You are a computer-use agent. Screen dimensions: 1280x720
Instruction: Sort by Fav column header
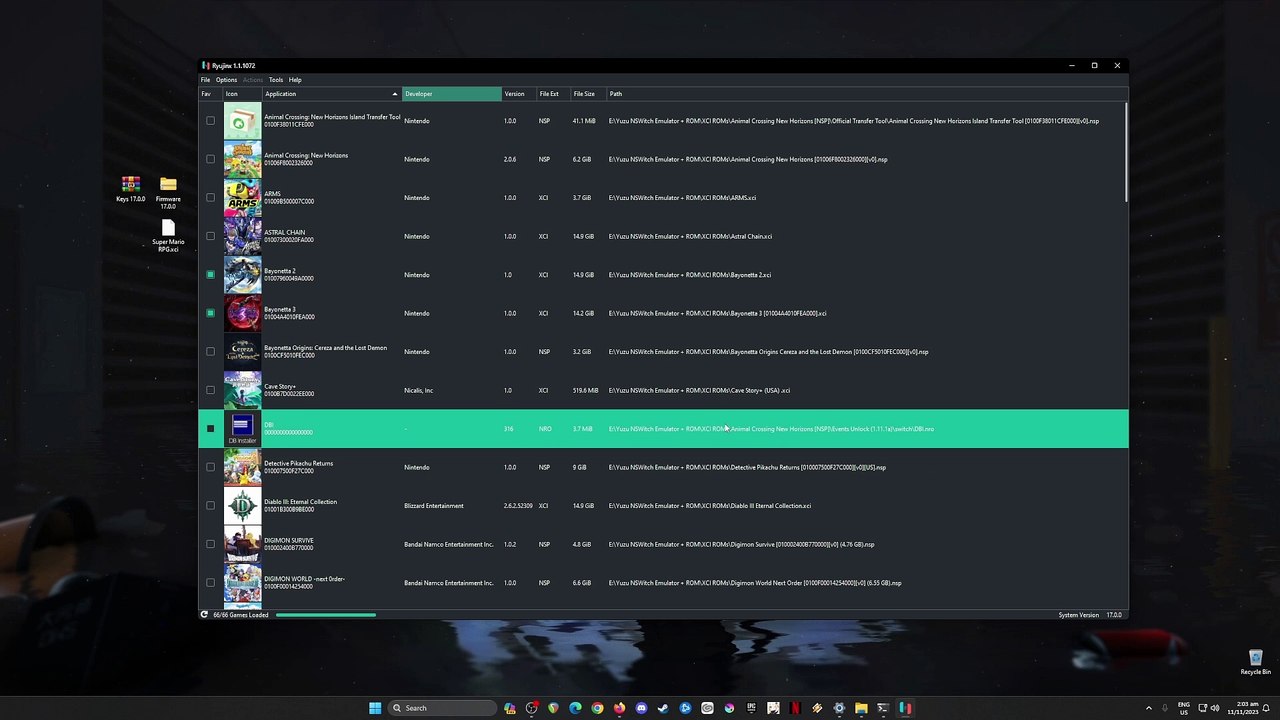point(210,94)
